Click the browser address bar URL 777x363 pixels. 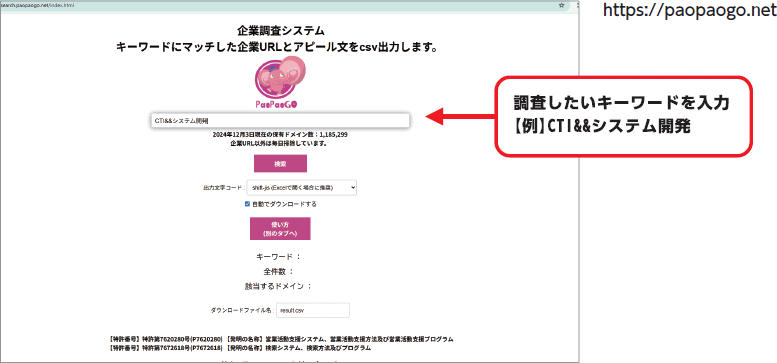coord(37,5)
